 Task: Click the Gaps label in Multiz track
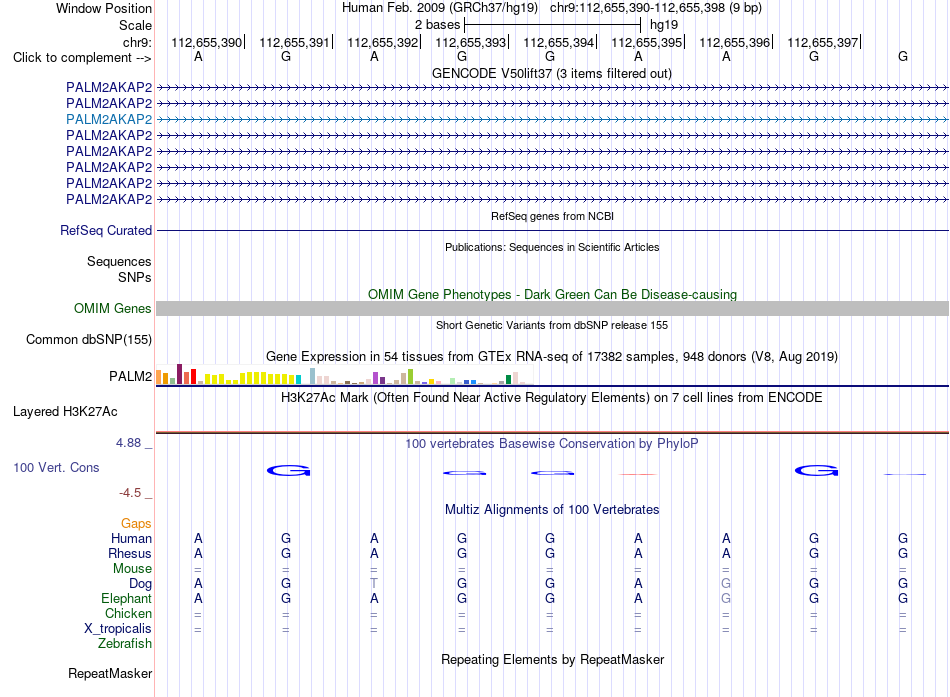point(136,523)
